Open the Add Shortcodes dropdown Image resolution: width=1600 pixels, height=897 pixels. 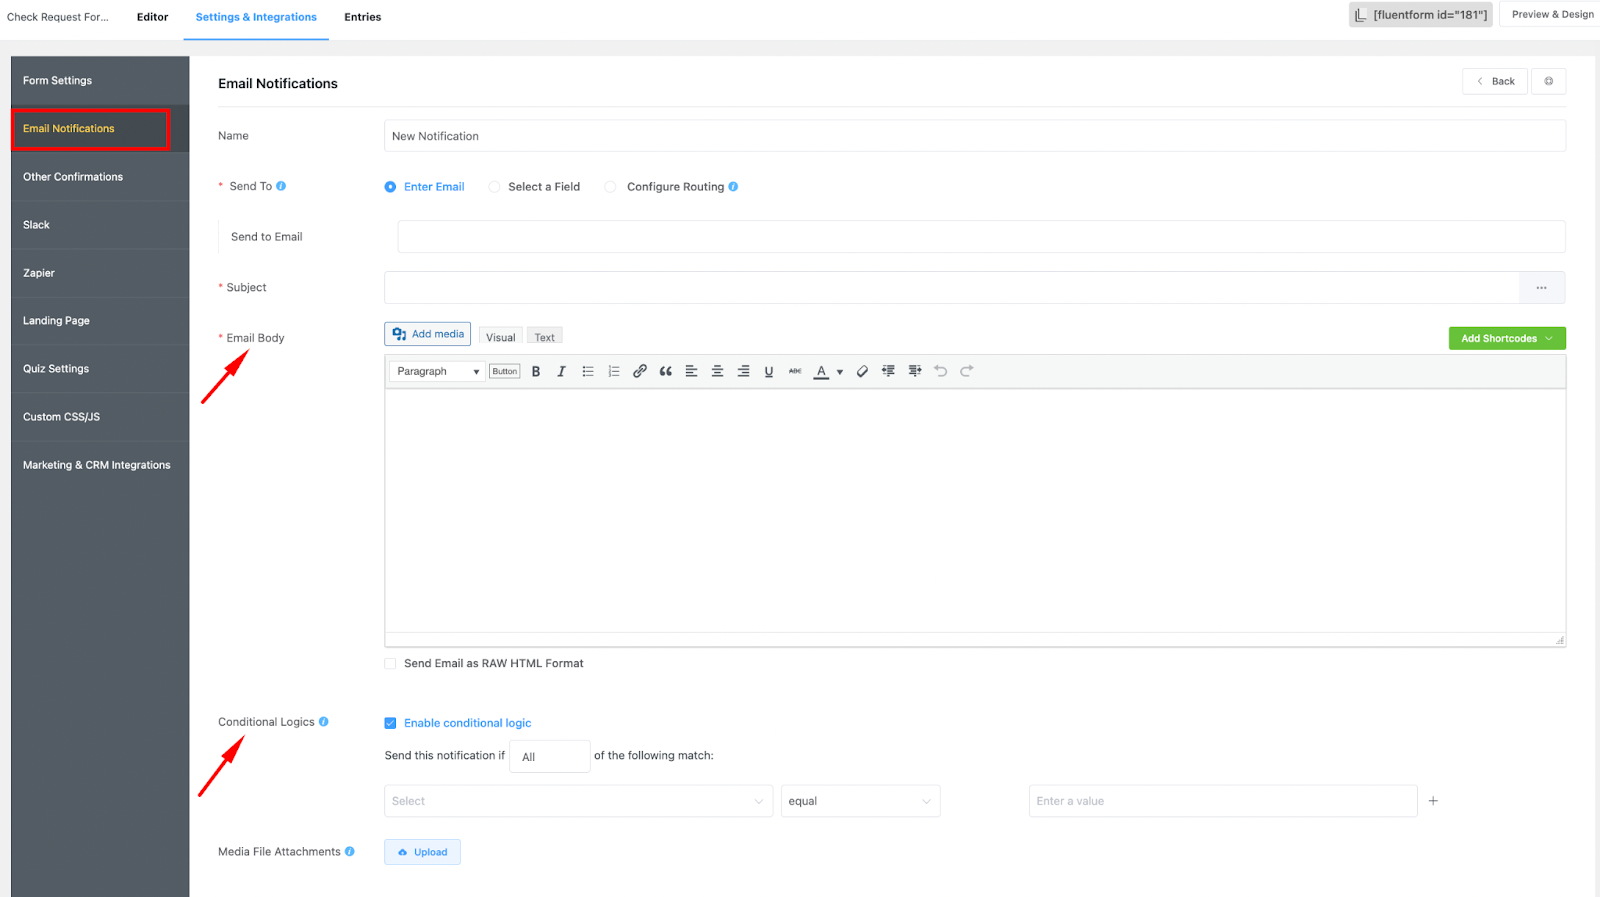click(x=1507, y=338)
